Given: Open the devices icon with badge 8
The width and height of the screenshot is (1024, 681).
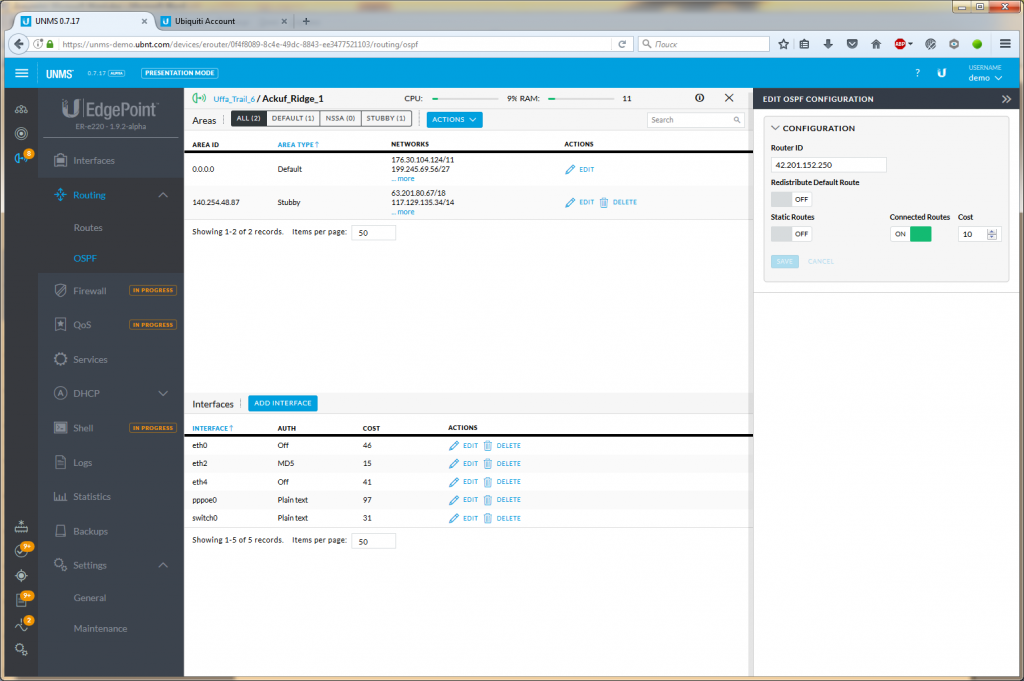Looking at the screenshot, I should [22, 158].
